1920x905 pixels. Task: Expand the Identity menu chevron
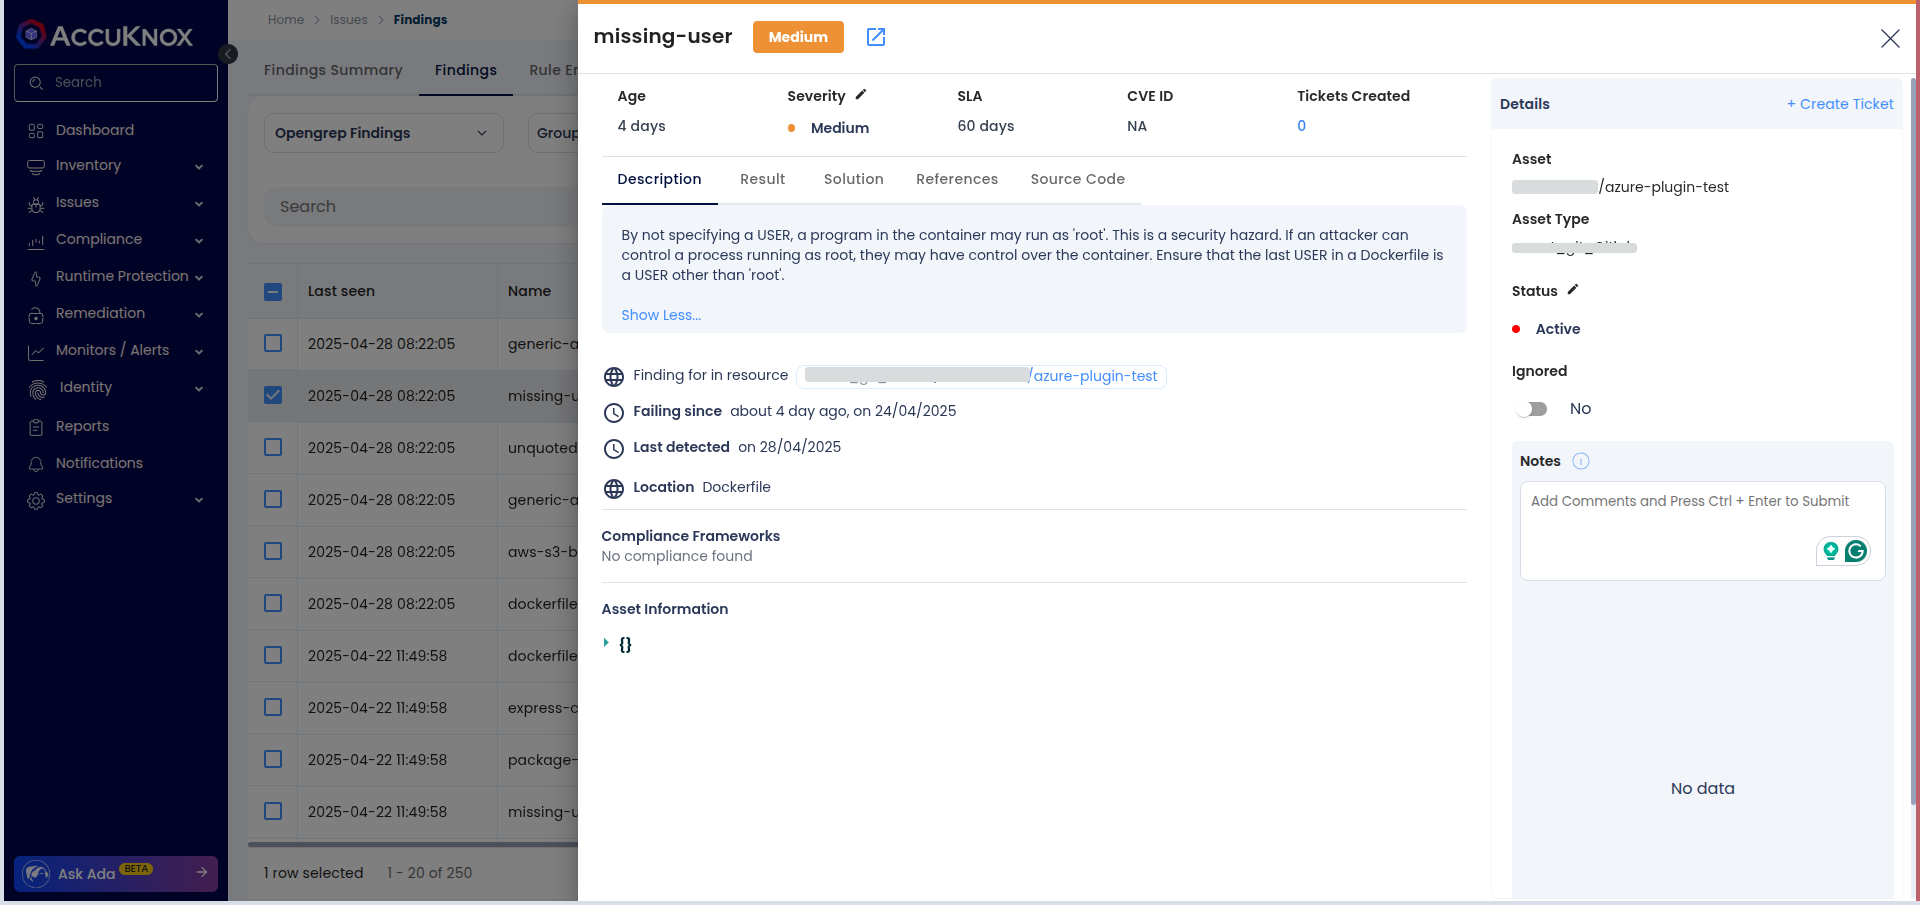tap(199, 389)
